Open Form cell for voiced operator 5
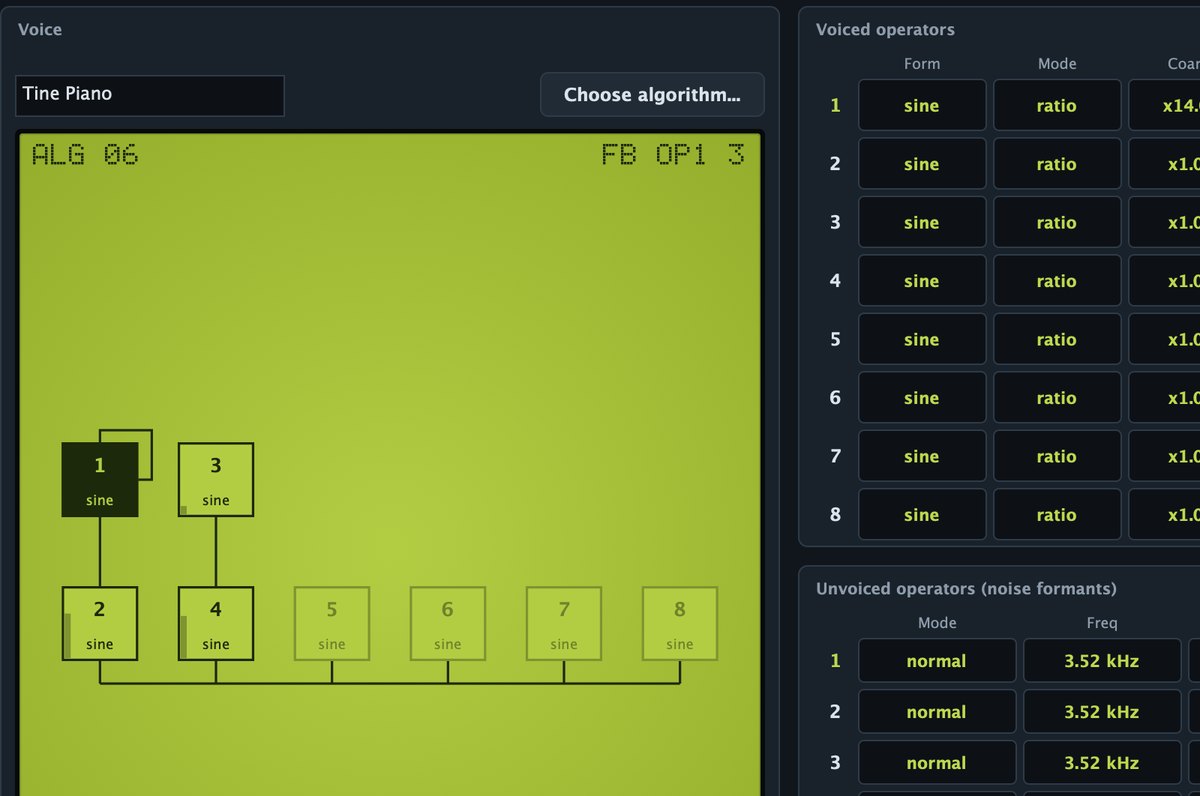The height and width of the screenshot is (796, 1200). pos(922,339)
